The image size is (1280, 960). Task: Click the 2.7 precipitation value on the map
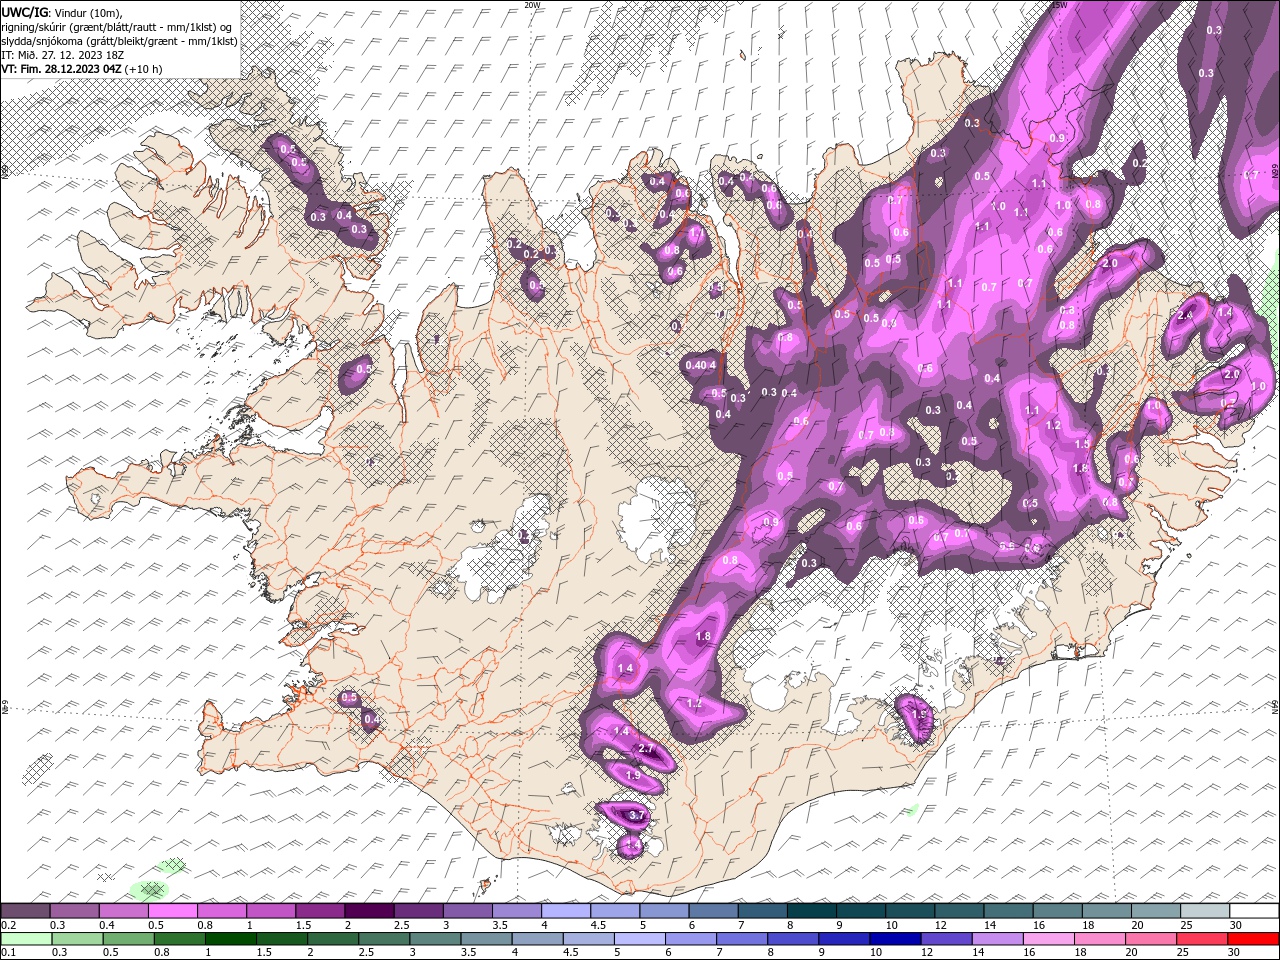[x=646, y=749]
